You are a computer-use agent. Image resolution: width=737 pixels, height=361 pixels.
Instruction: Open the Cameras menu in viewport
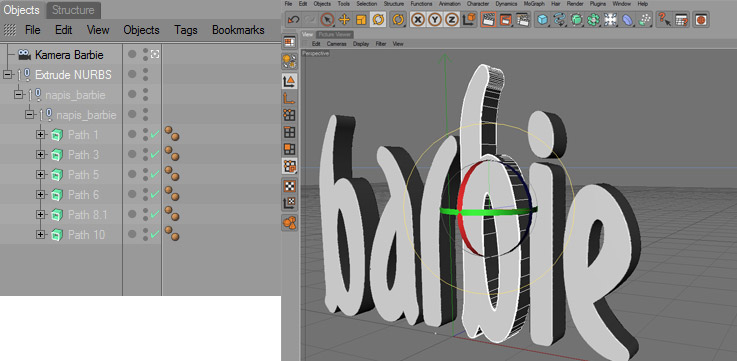(337, 44)
